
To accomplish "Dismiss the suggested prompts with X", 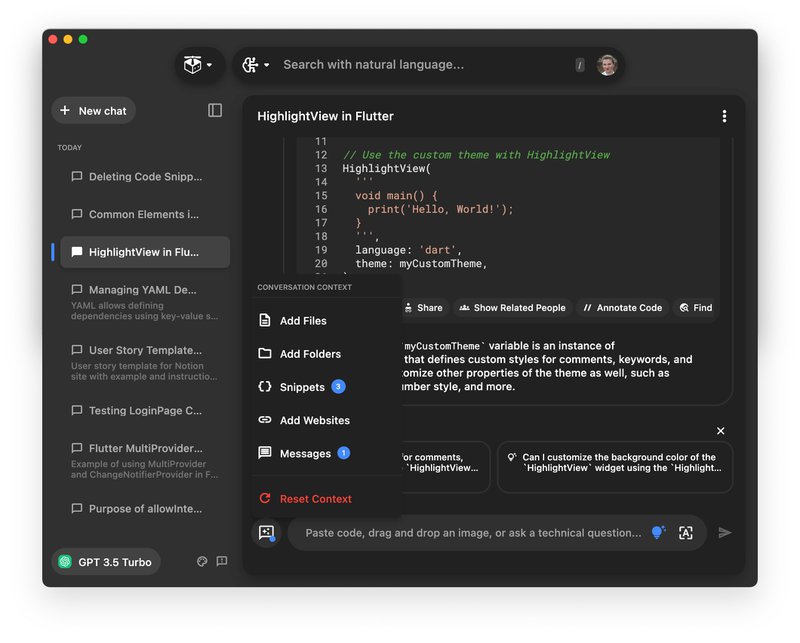I will (x=720, y=431).
